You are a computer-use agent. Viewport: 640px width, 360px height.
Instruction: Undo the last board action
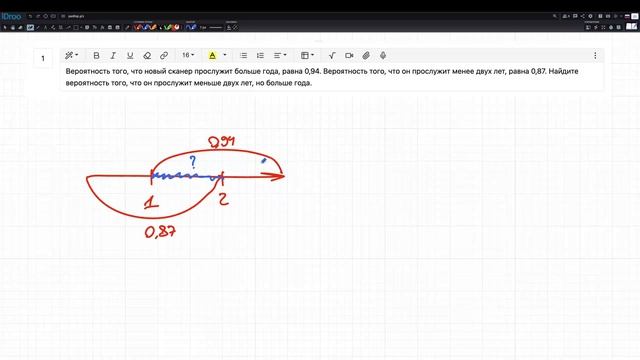30,16
